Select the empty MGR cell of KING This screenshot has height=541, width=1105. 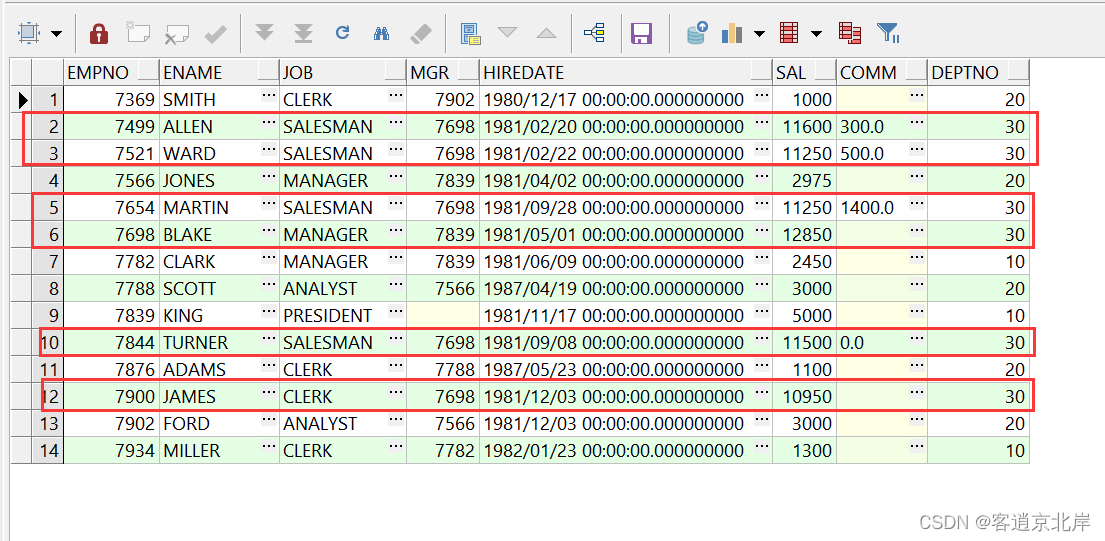tap(443, 316)
